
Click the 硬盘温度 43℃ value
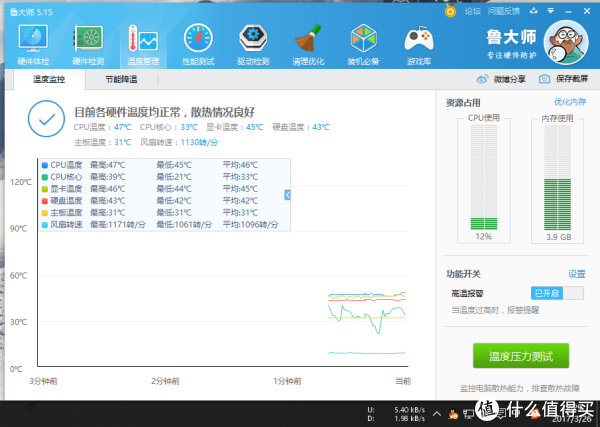pos(321,127)
